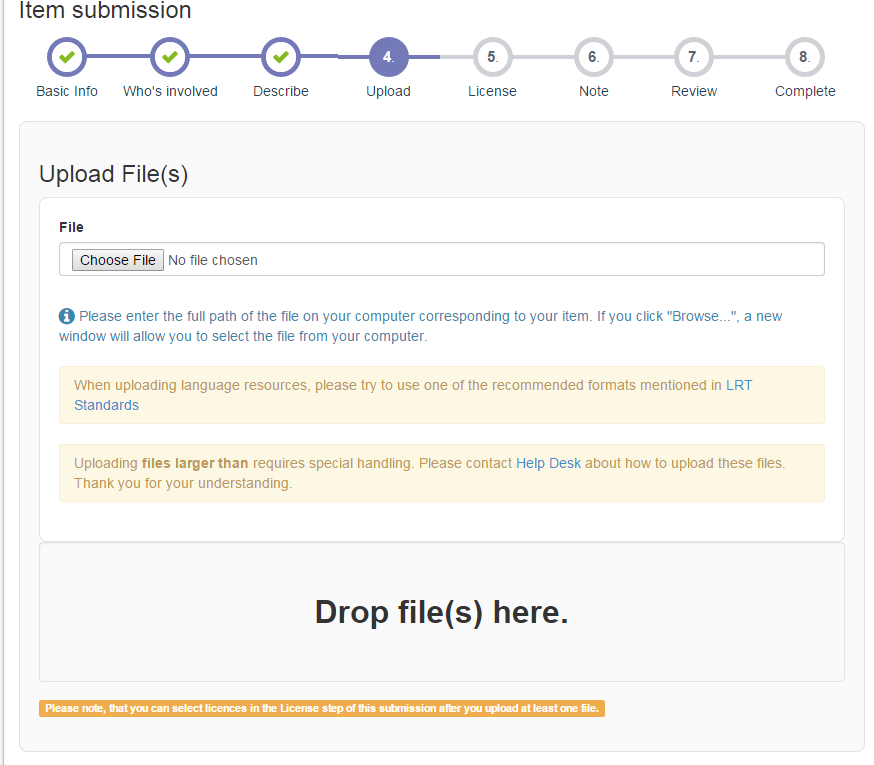Click the Review step label

coord(694,91)
